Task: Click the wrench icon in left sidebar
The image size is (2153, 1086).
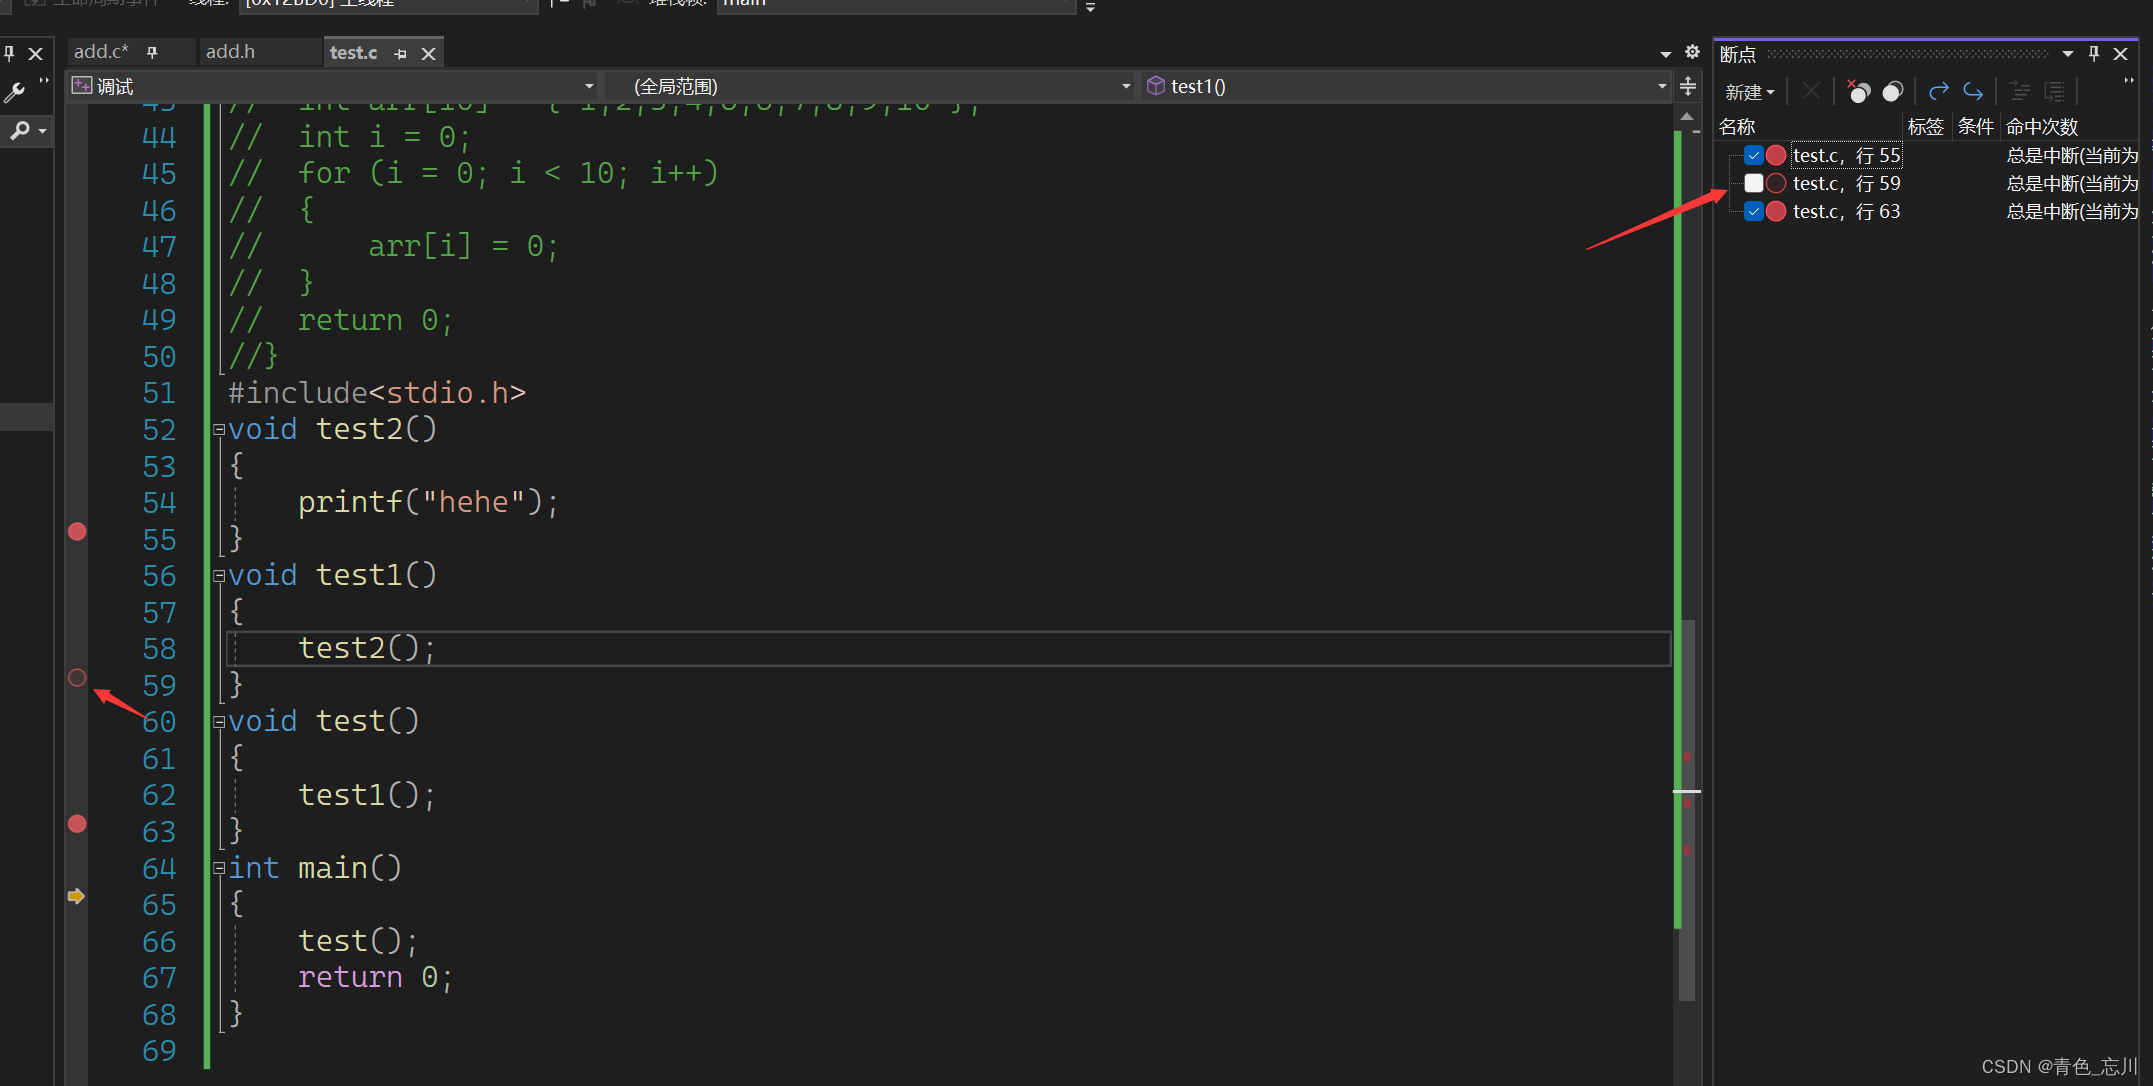Action: pyautogui.click(x=15, y=94)
